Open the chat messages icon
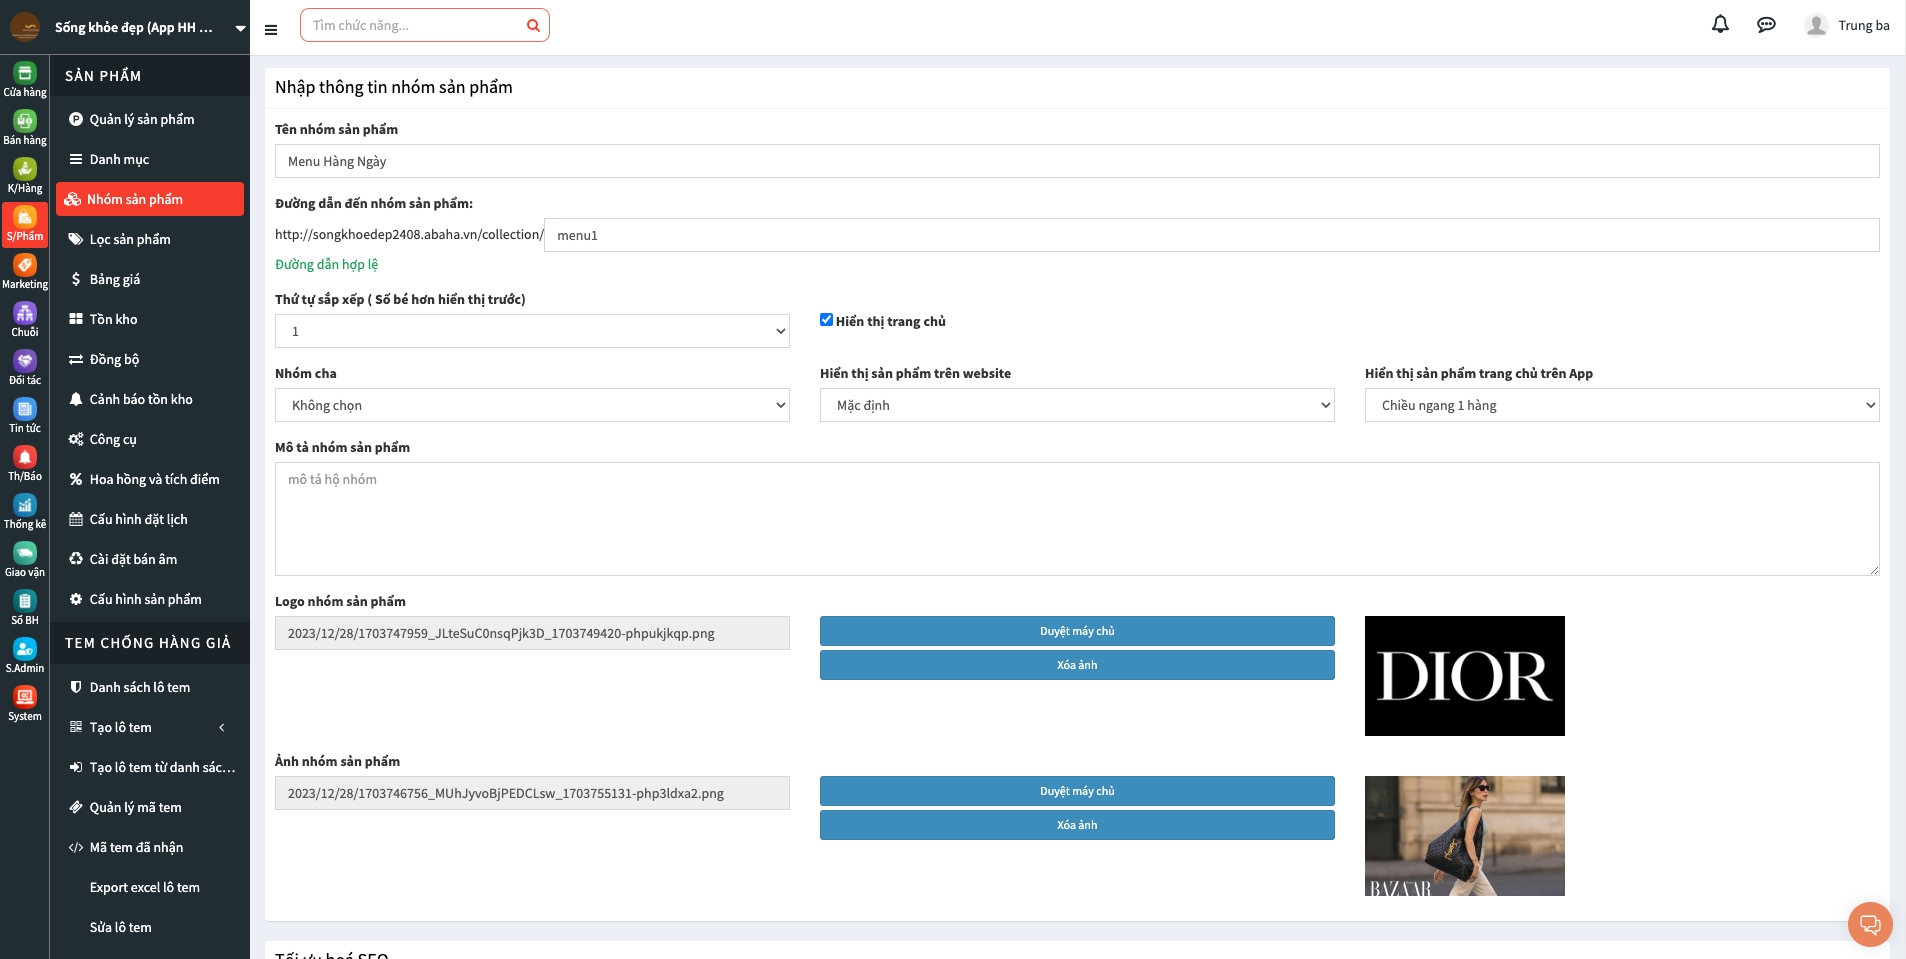The height and width of the screenshot is (959, 1906). (x=1766, y=25)
